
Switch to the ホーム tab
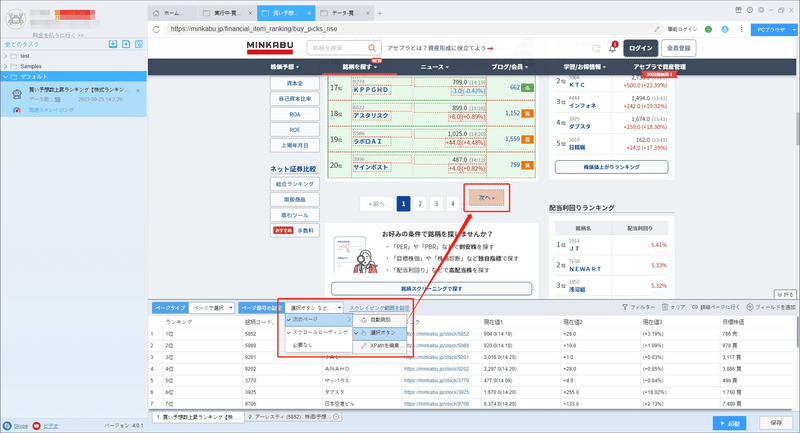pyautogui.click(x=172, y=13)
